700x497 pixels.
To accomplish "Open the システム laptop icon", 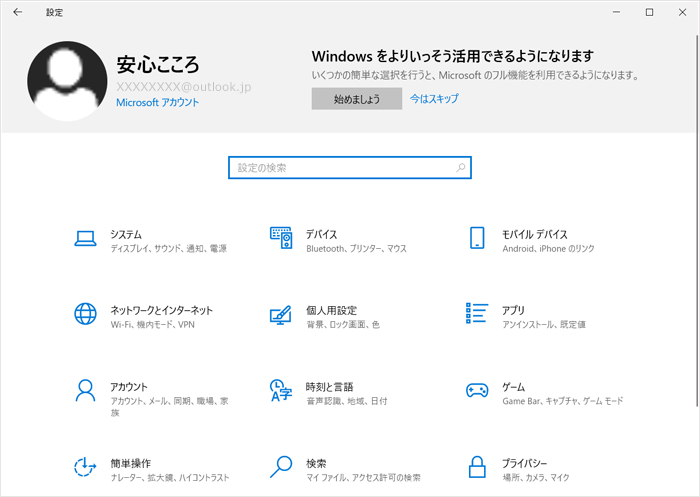I will point(85,238).
